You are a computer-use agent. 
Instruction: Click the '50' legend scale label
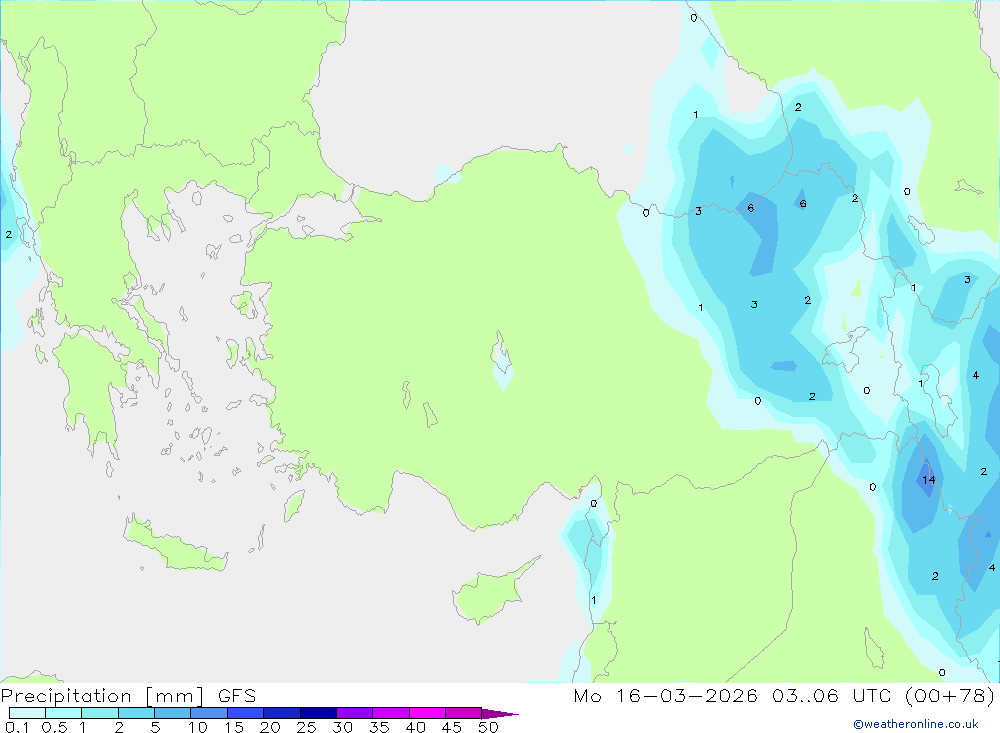pyautogui.click(x=489, y=727)
